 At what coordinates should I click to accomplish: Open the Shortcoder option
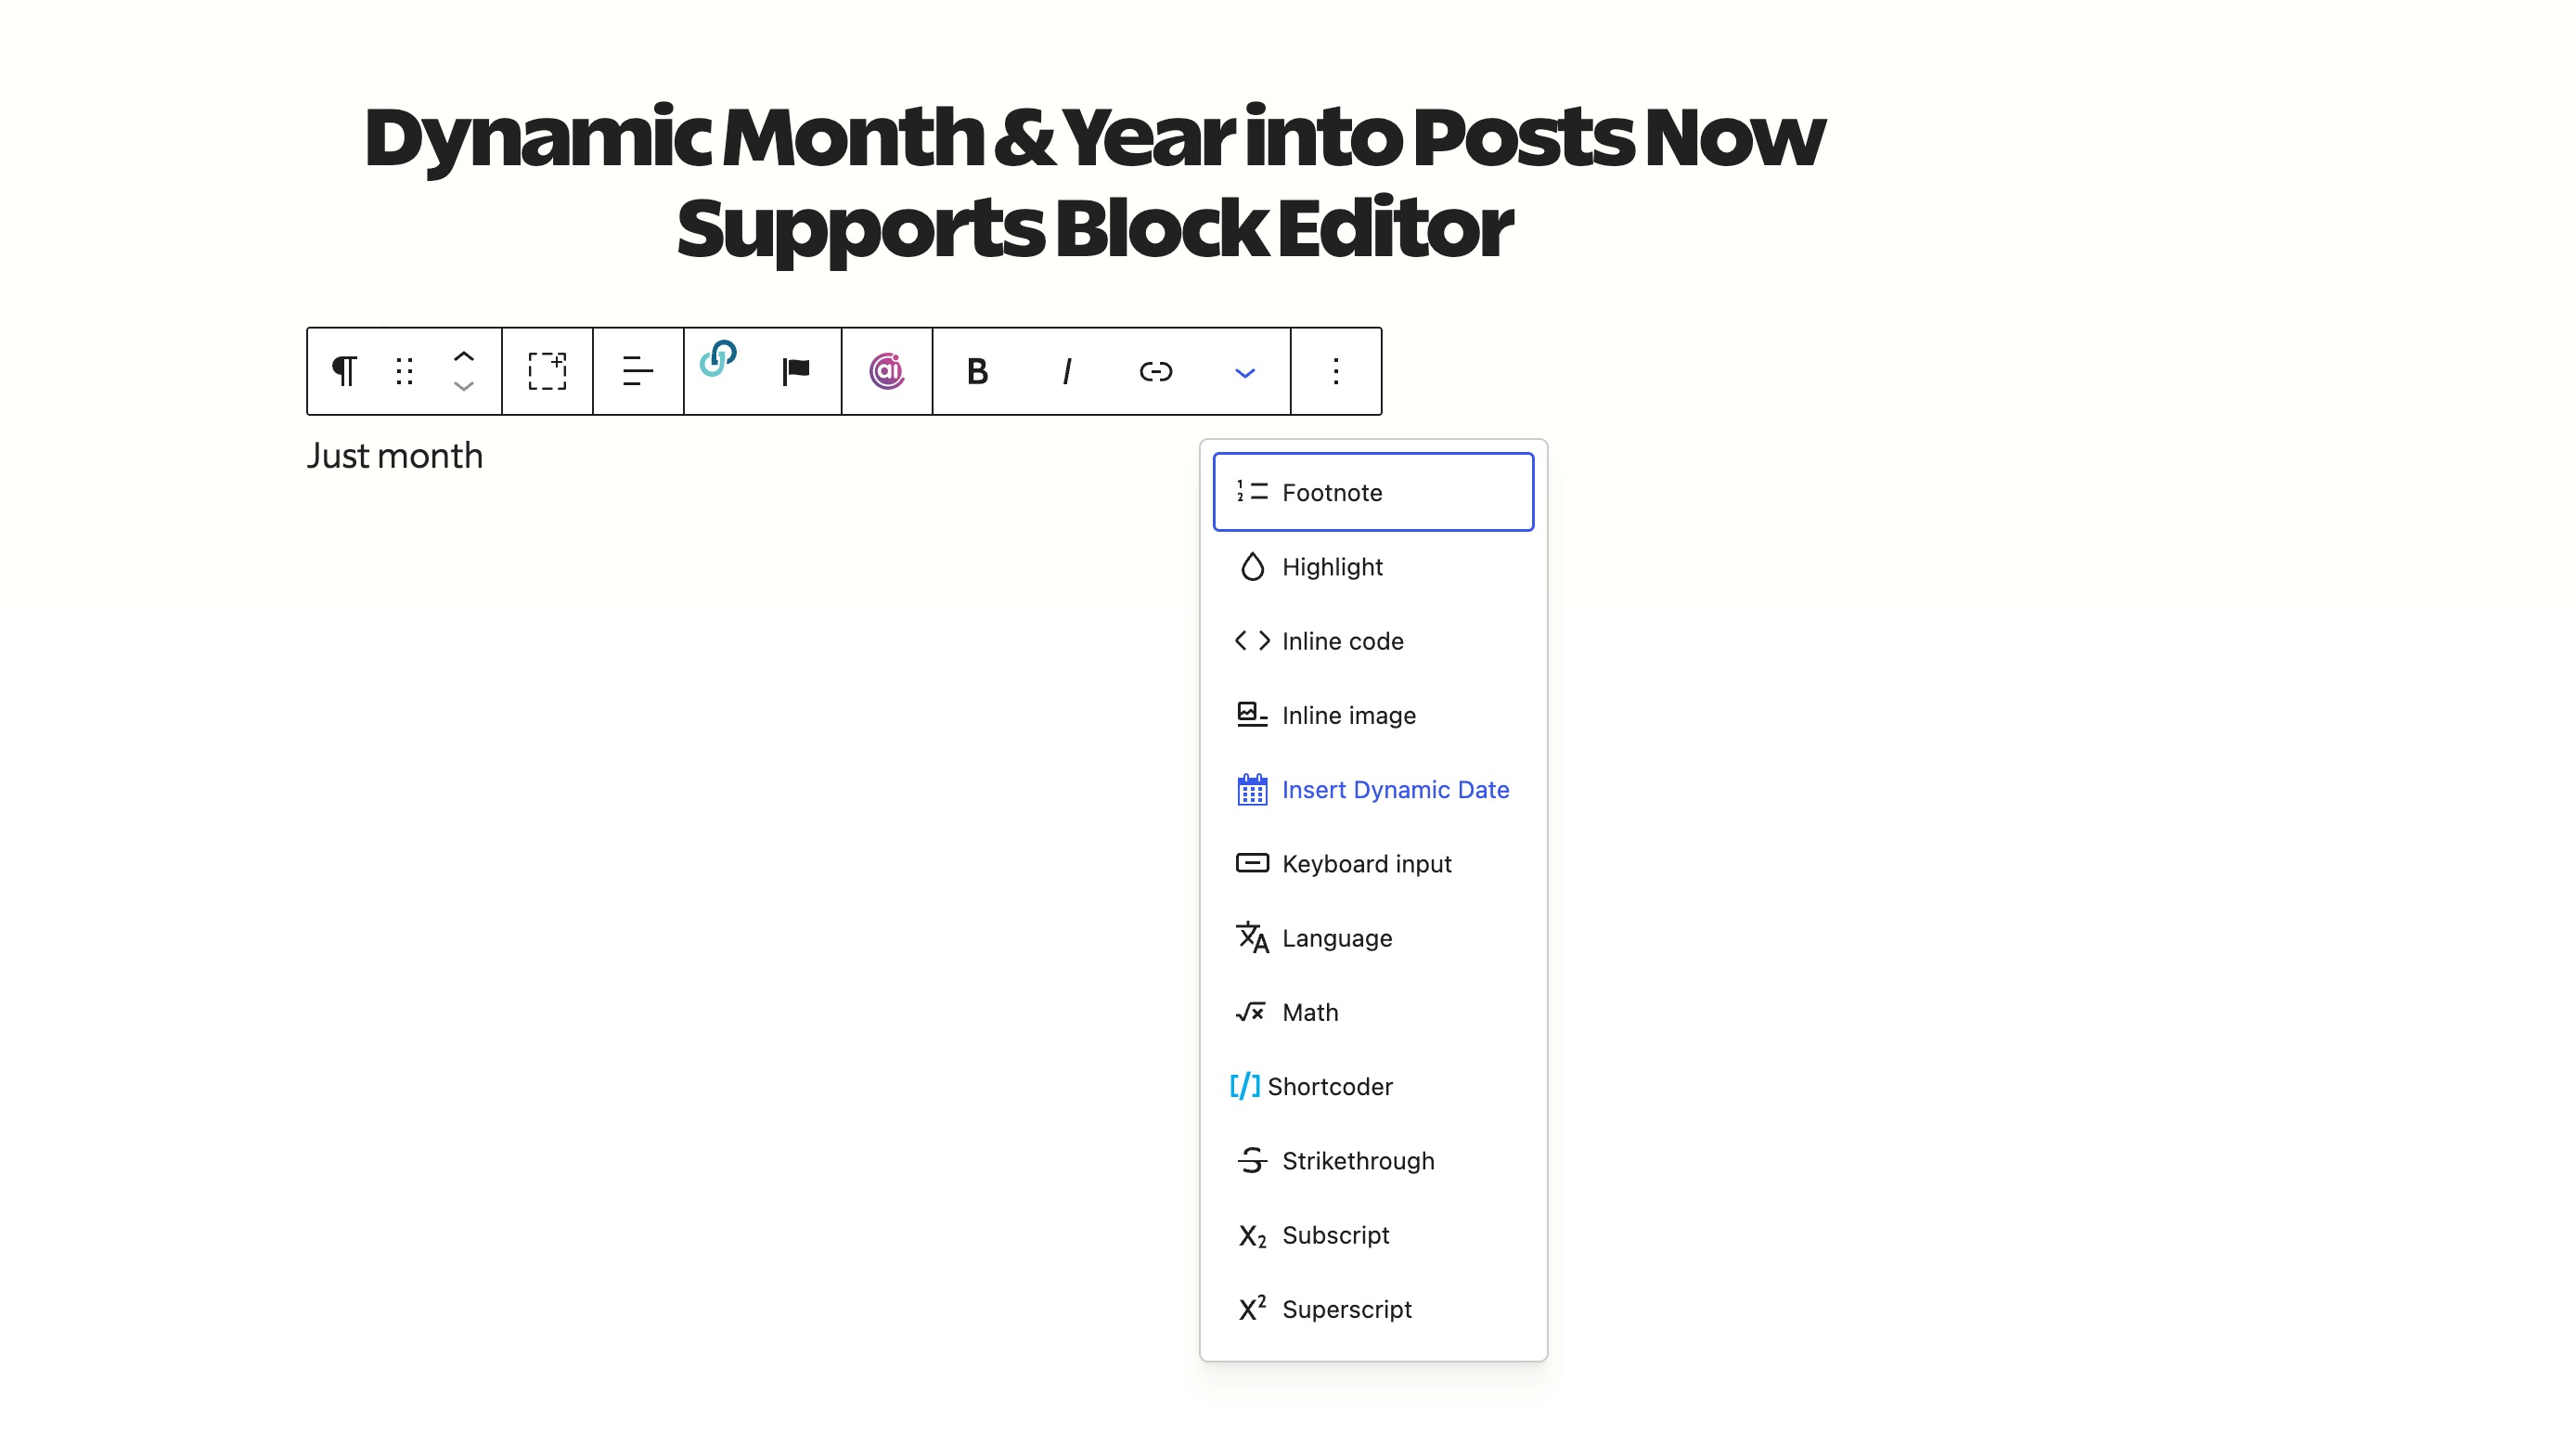pyautogui.click(x=1330, y=1086)
